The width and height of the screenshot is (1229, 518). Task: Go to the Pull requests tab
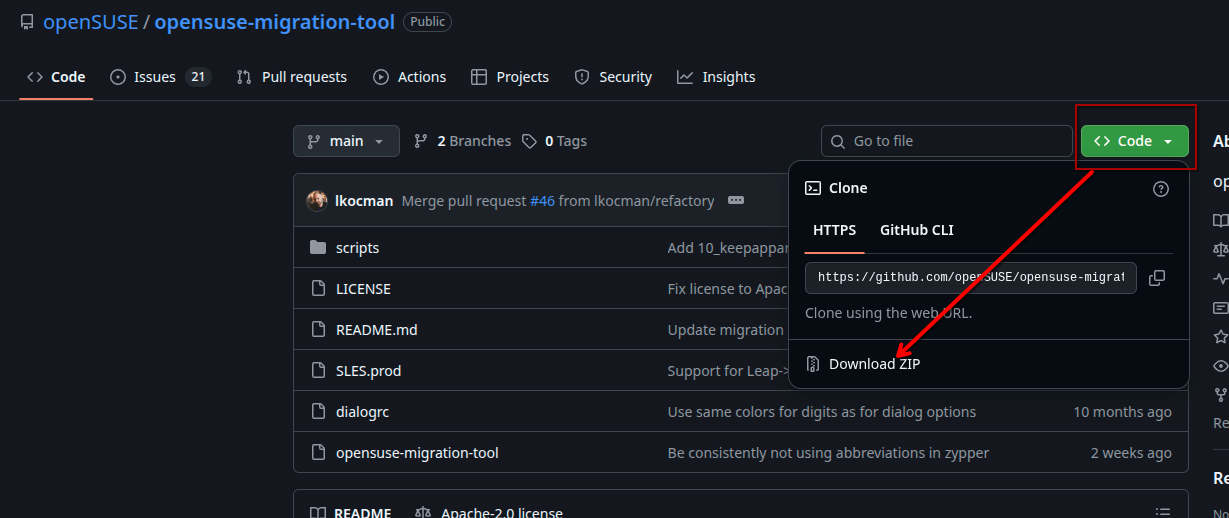pos(292,77)
